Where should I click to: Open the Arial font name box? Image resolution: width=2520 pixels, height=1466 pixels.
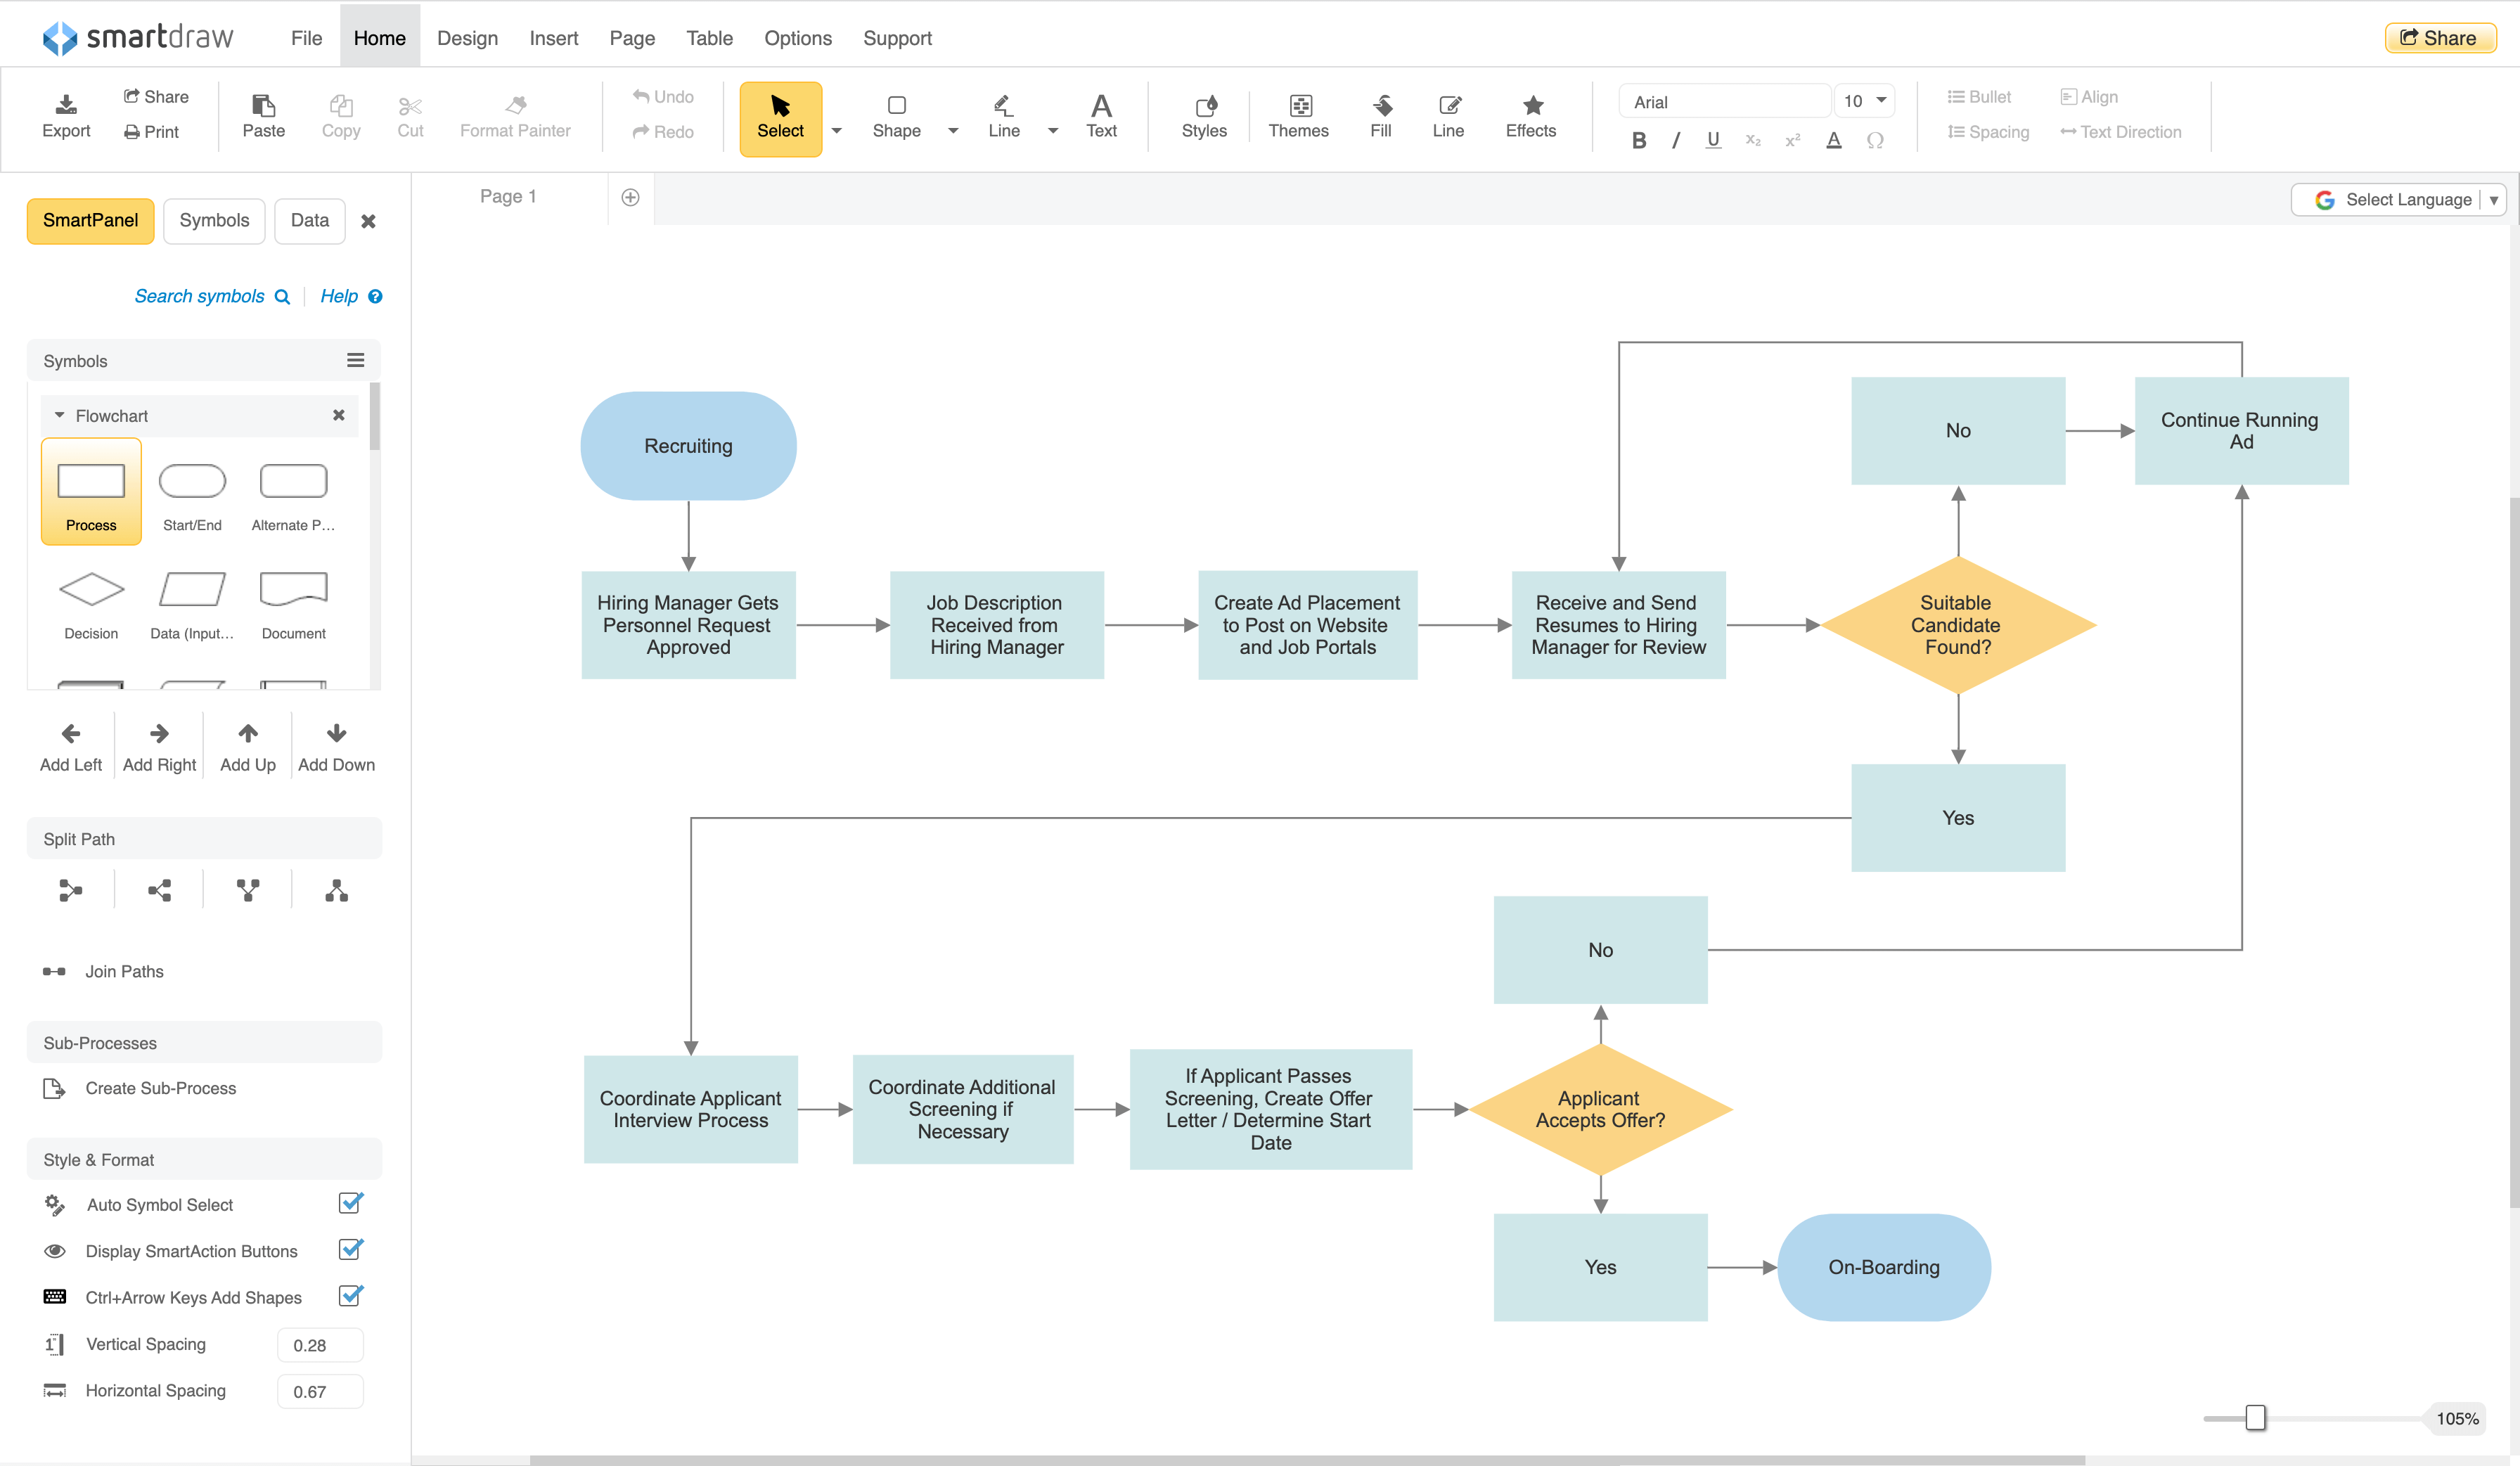pyautogui.click(x=1724, y=101)
